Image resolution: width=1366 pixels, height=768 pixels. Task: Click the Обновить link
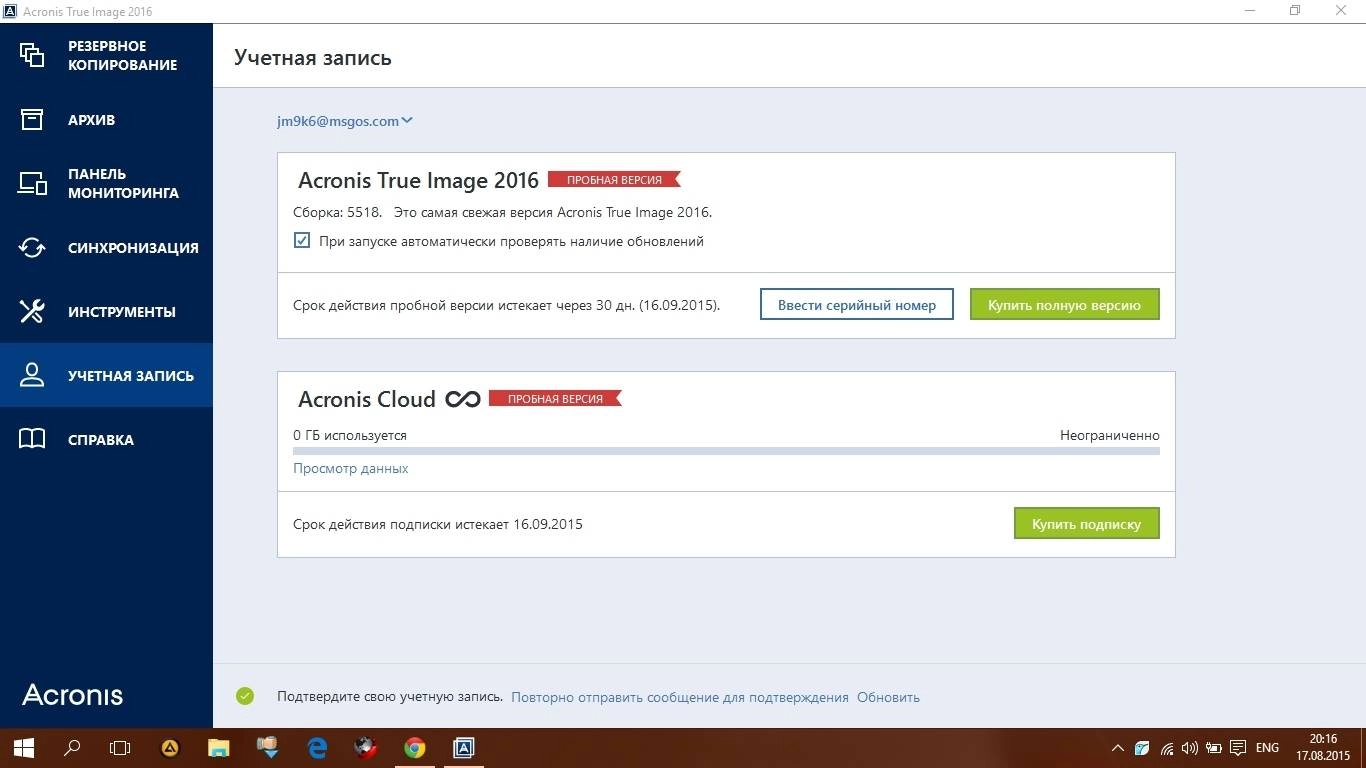(888, 697)
